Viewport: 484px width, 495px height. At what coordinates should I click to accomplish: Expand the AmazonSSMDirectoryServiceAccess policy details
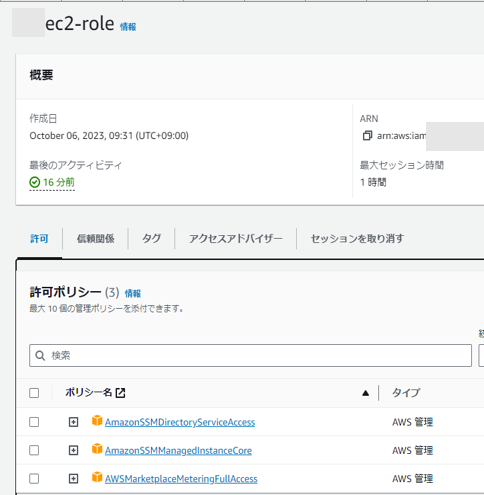tap(73, 422)
